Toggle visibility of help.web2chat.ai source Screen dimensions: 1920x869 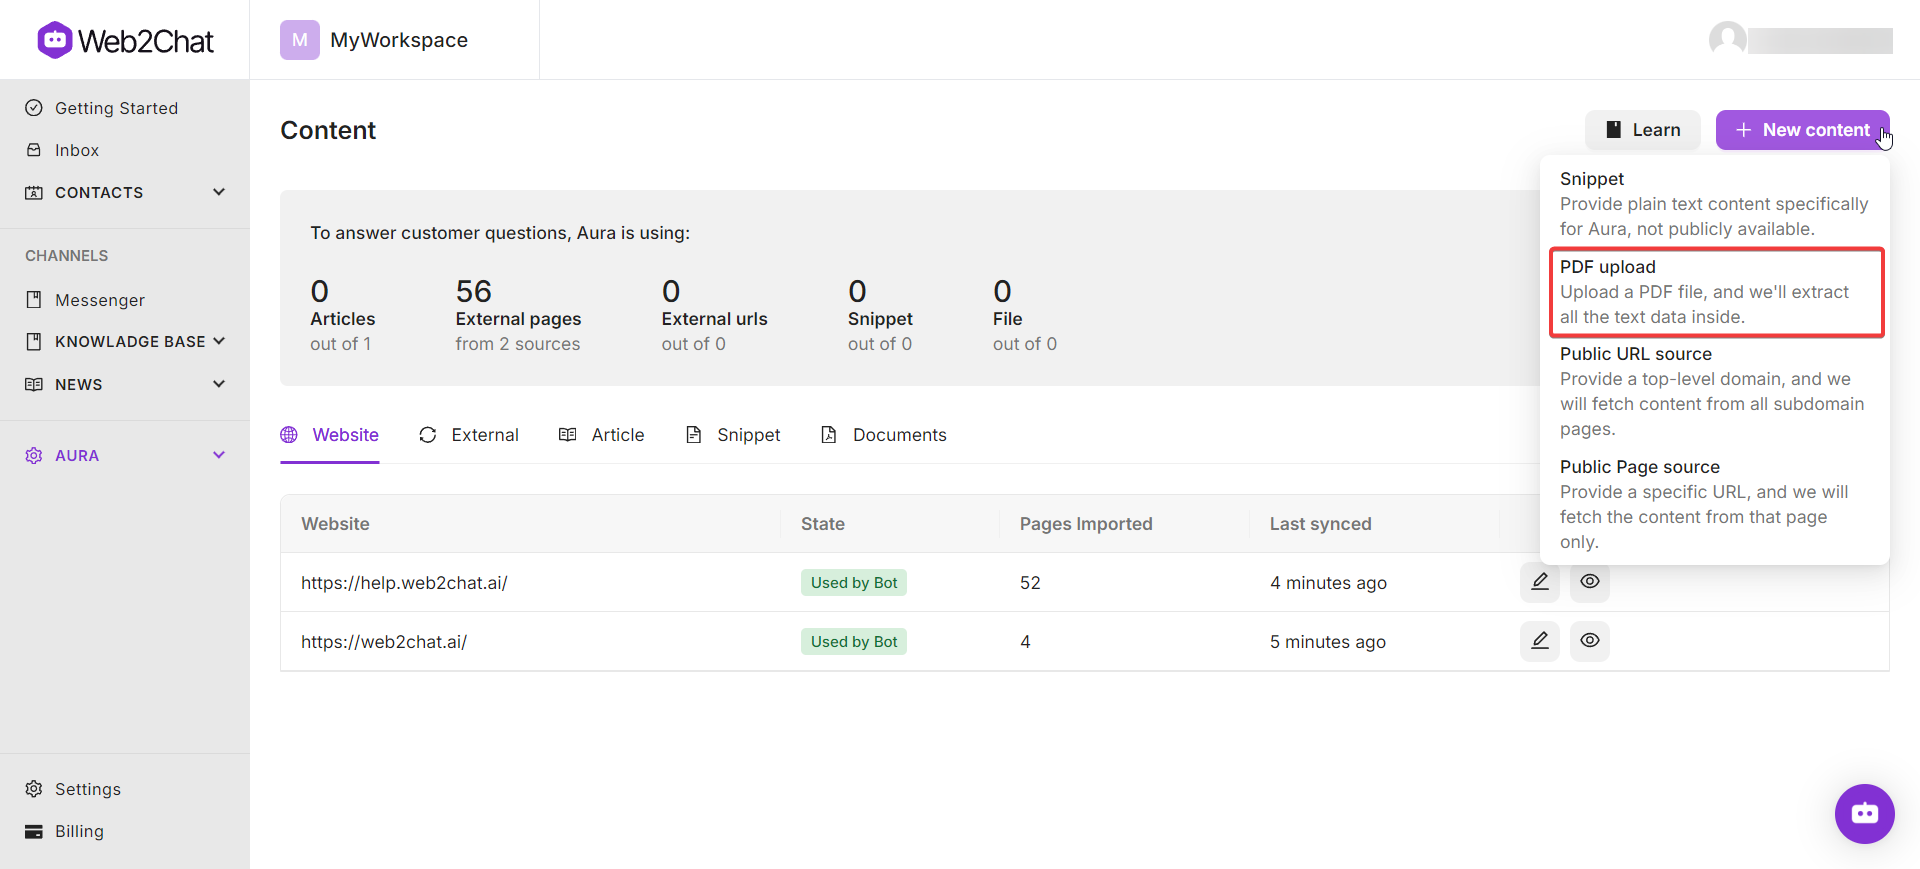tap(1590, 582)
